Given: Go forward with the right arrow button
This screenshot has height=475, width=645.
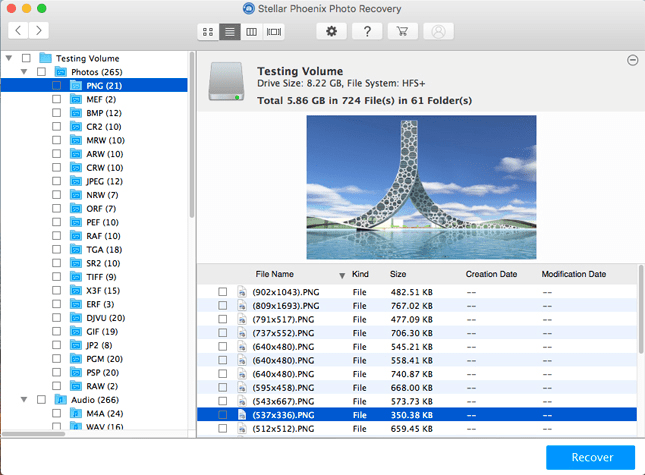Looking at the screenshot, I should (39, 30).
